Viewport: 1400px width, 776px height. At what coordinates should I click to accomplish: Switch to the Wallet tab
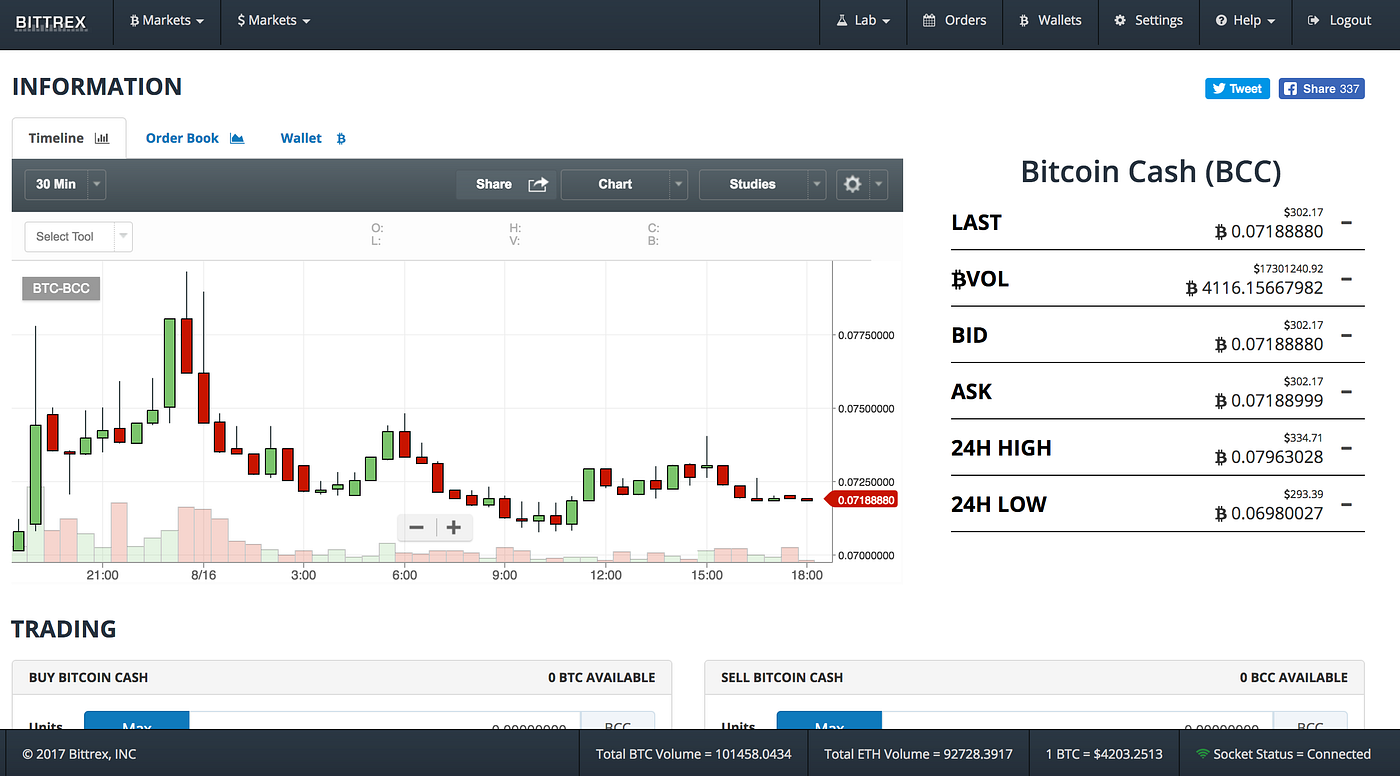[313, 138]
